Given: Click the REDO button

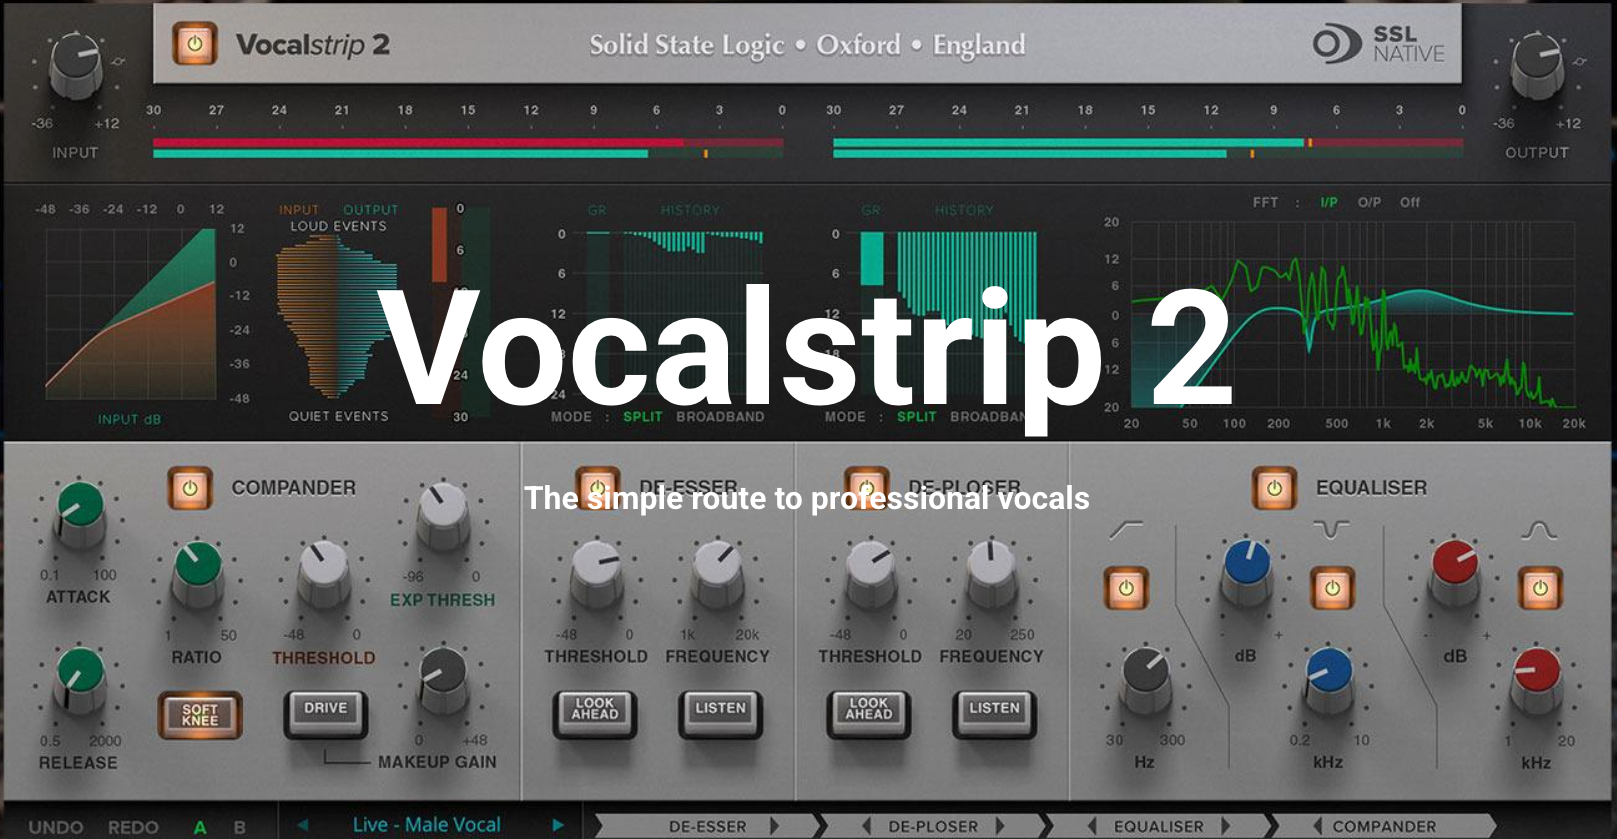Looking at the screenshot, I should (133, 827).
